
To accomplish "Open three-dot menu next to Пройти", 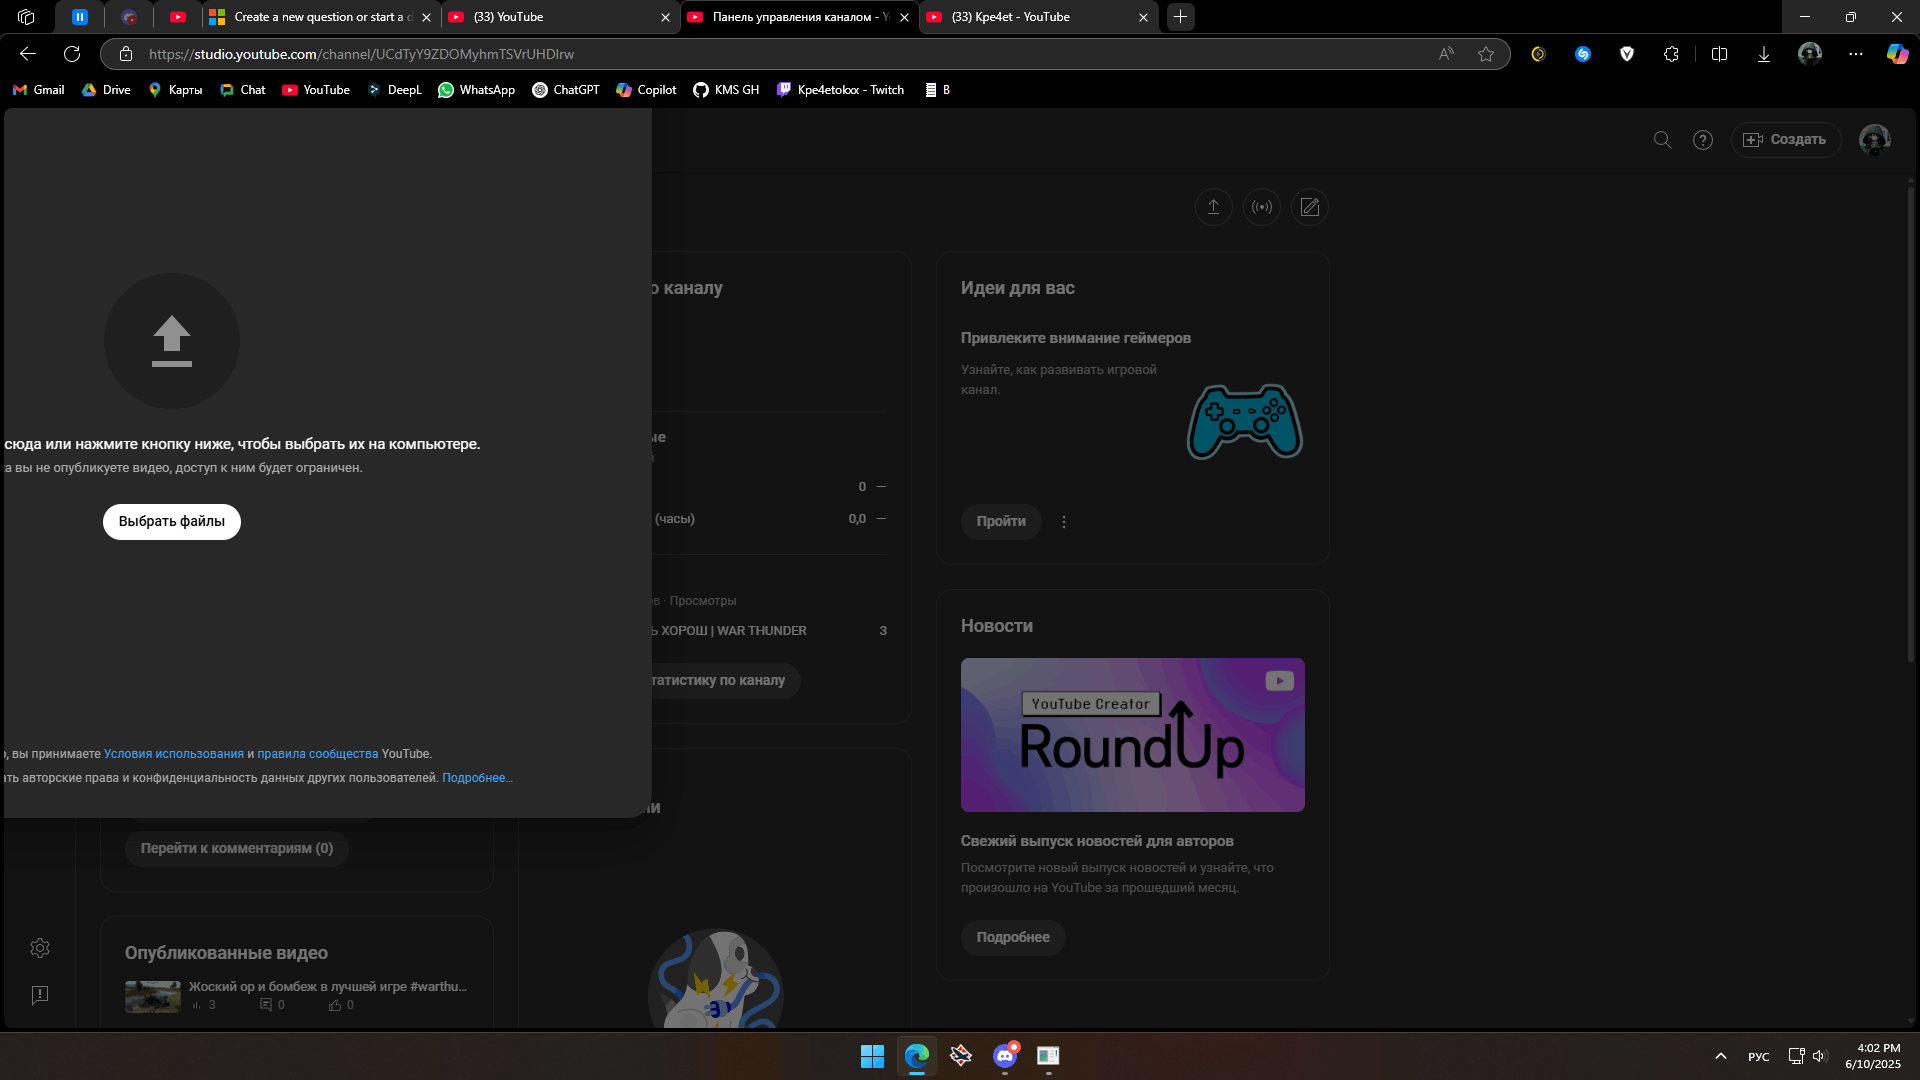I will (x=1064, y=522).
